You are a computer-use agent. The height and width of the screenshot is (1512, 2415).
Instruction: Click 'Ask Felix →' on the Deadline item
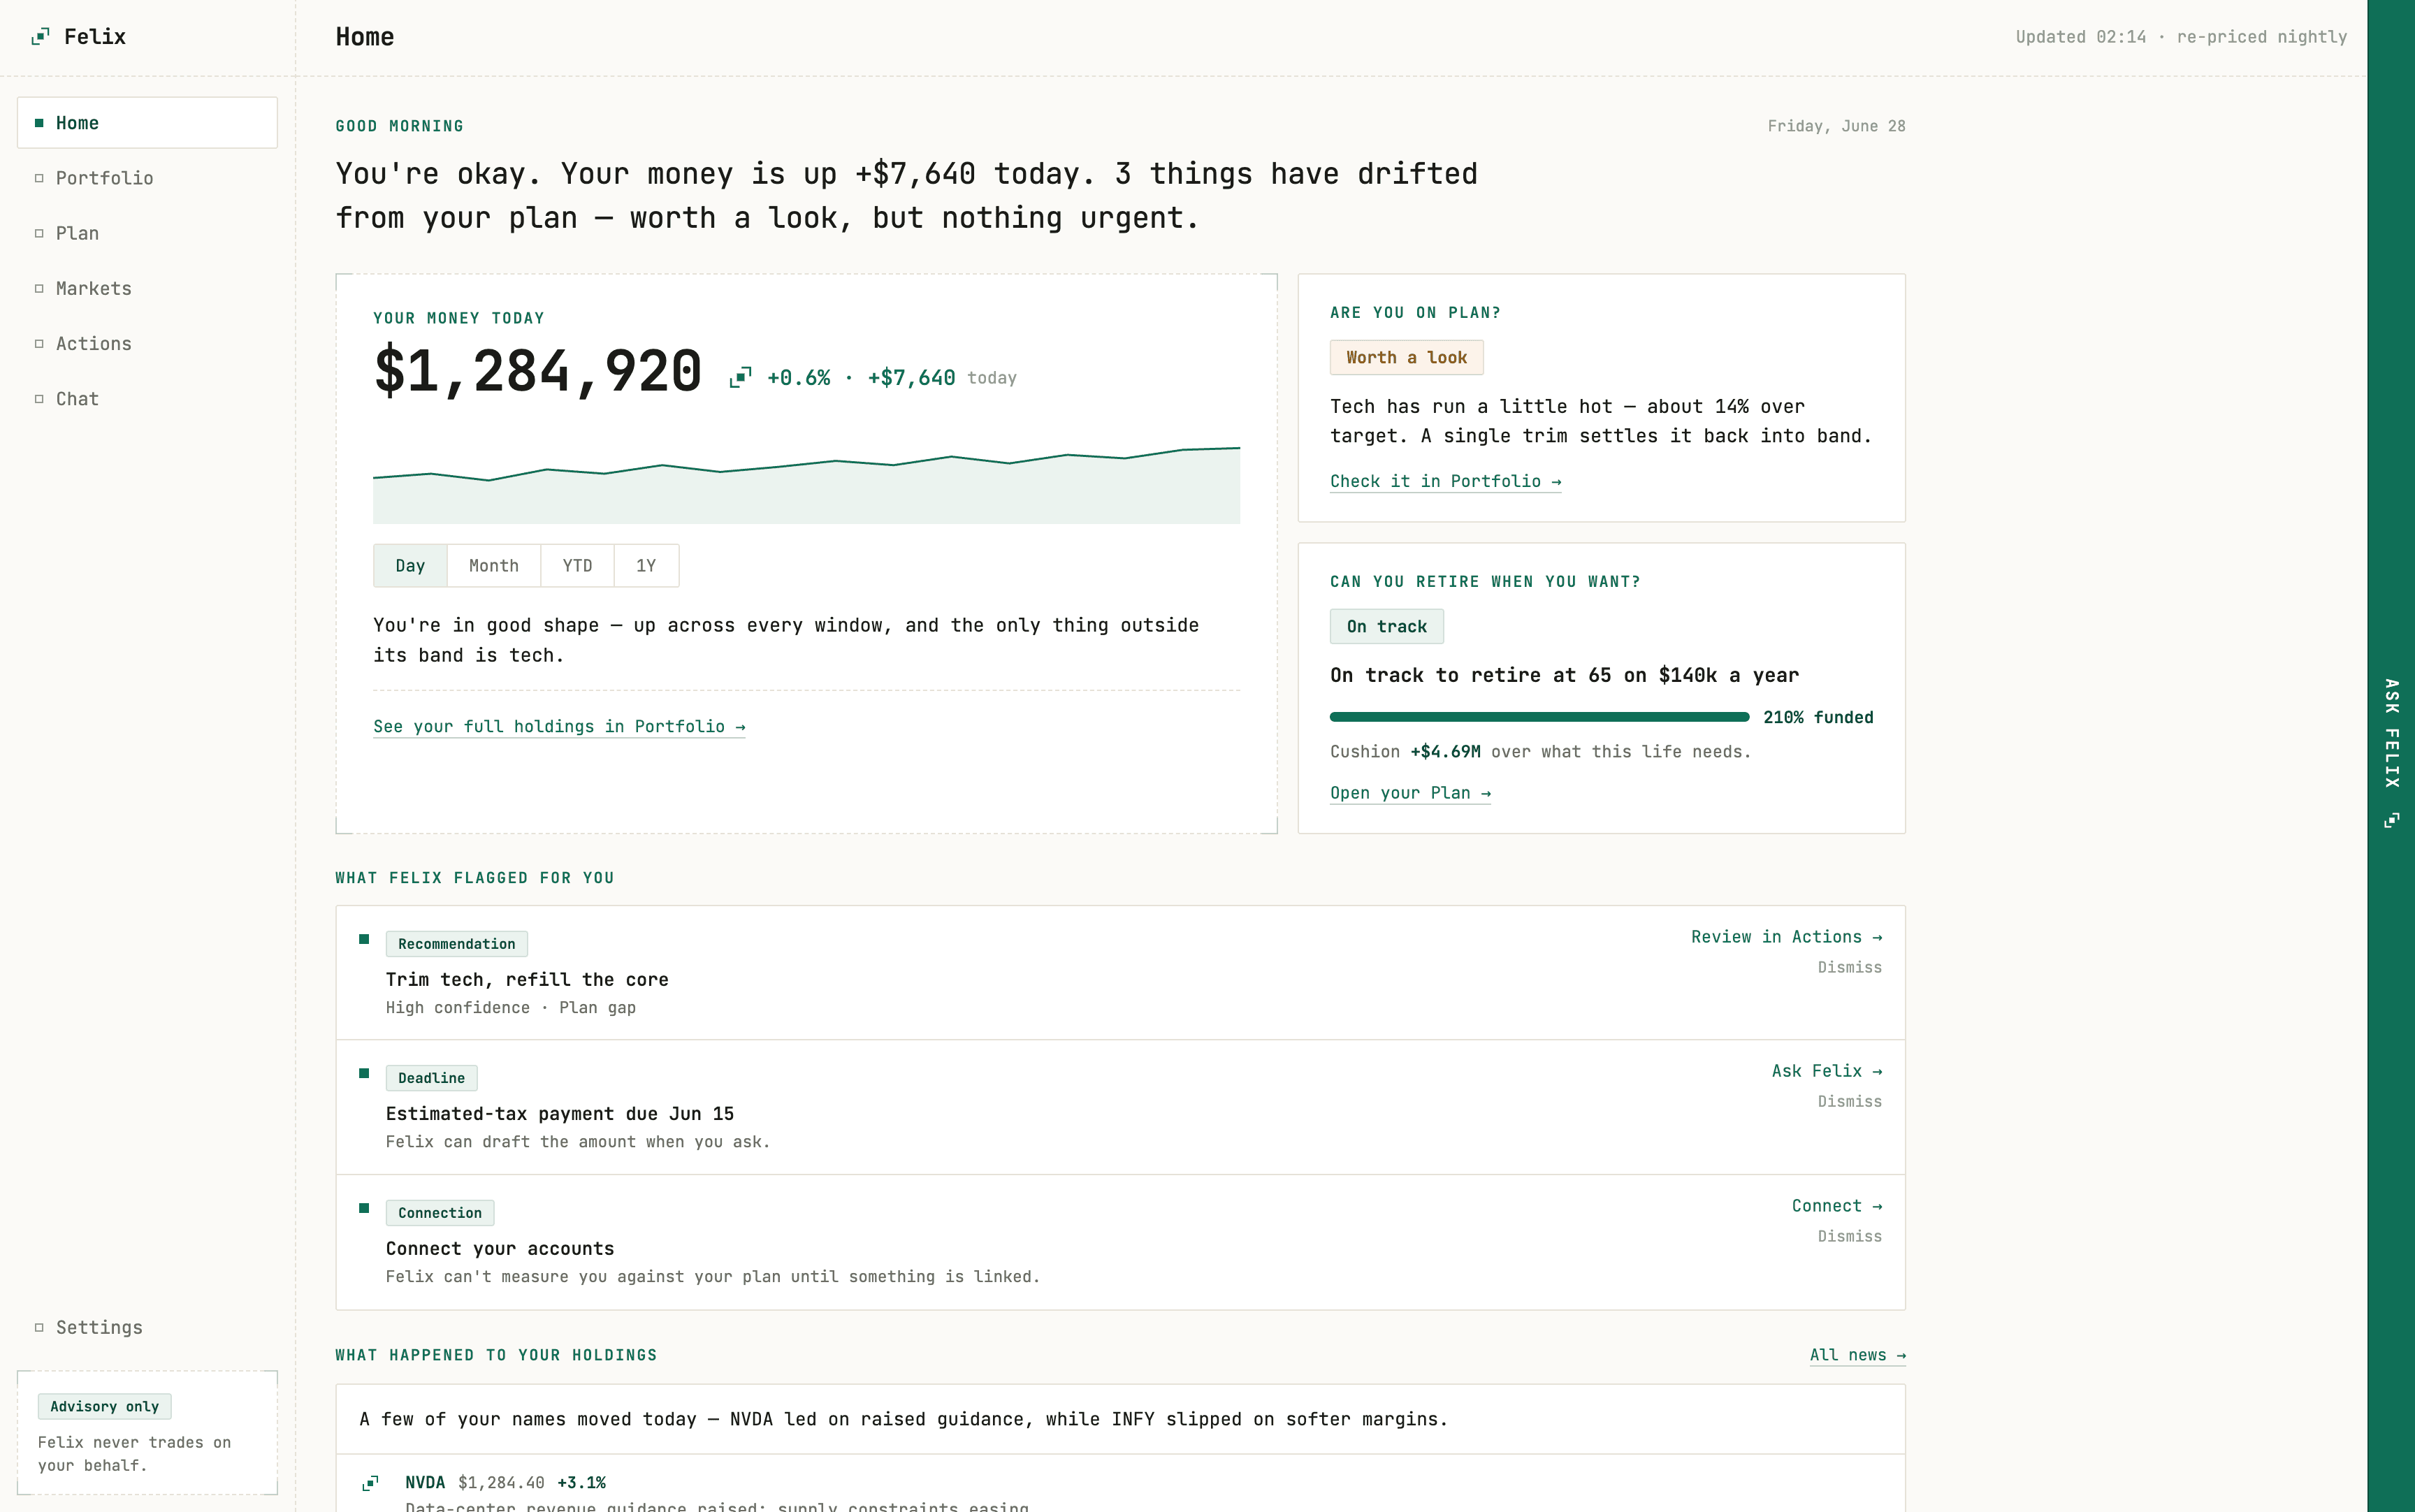1827,1071
